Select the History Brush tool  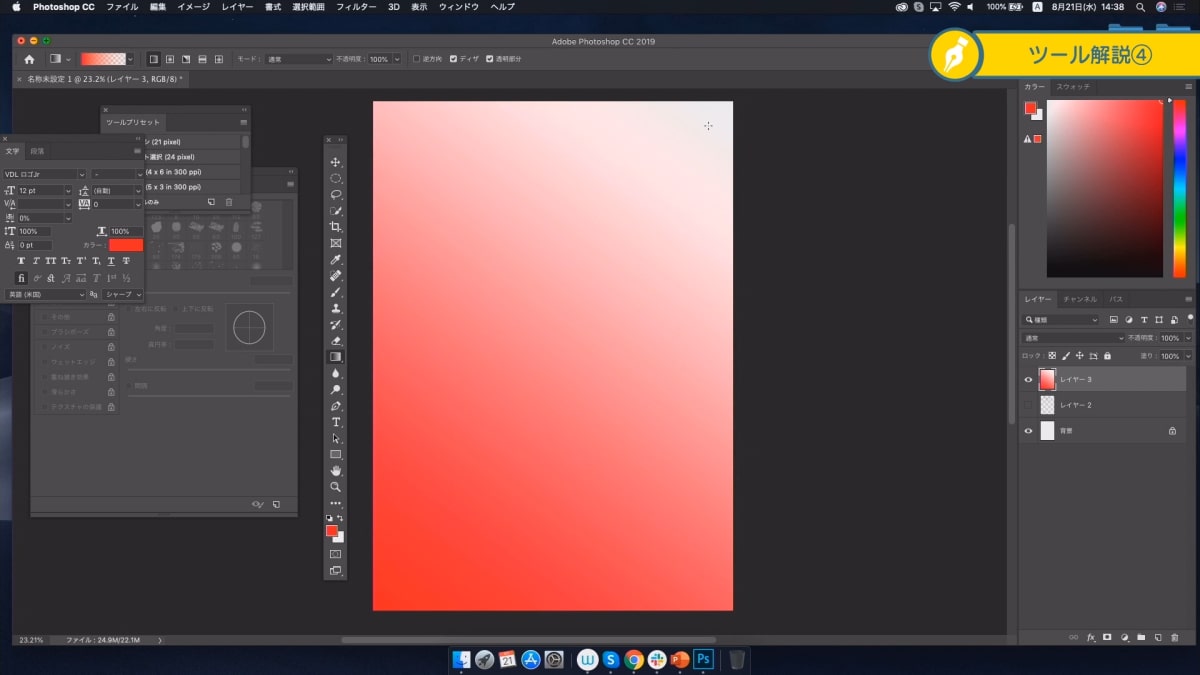[336, 324]
